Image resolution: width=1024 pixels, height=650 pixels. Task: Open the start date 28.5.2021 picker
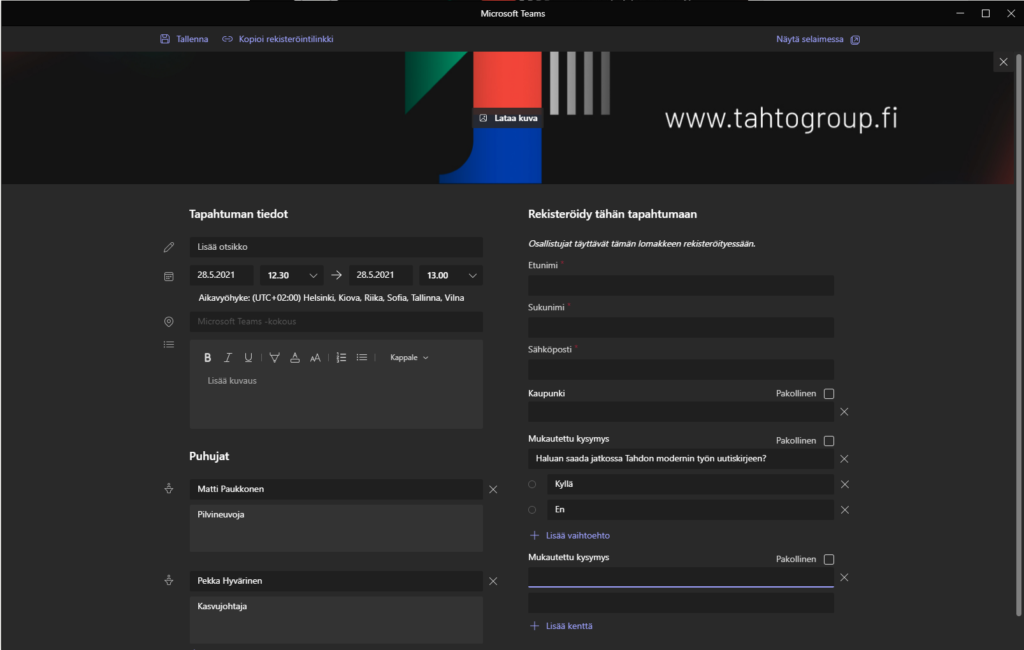coord(221,275)
